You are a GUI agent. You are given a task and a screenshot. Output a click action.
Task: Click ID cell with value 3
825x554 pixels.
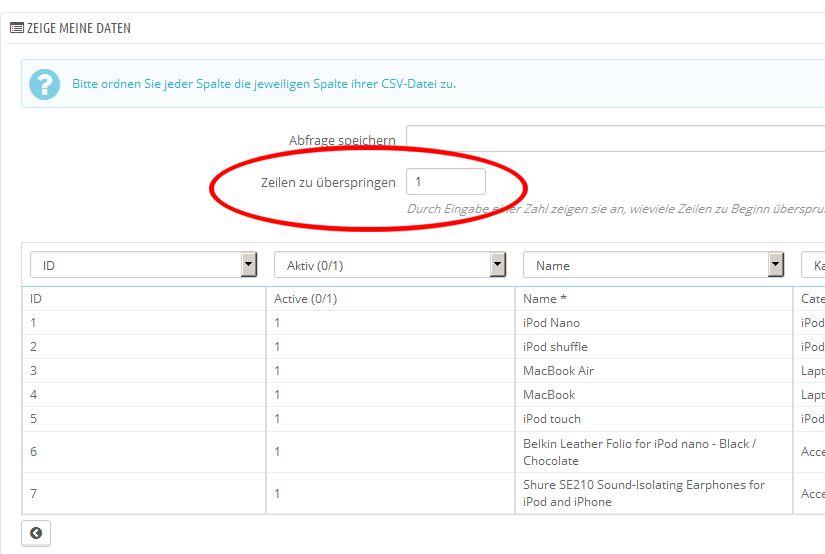tap(144, 371)
